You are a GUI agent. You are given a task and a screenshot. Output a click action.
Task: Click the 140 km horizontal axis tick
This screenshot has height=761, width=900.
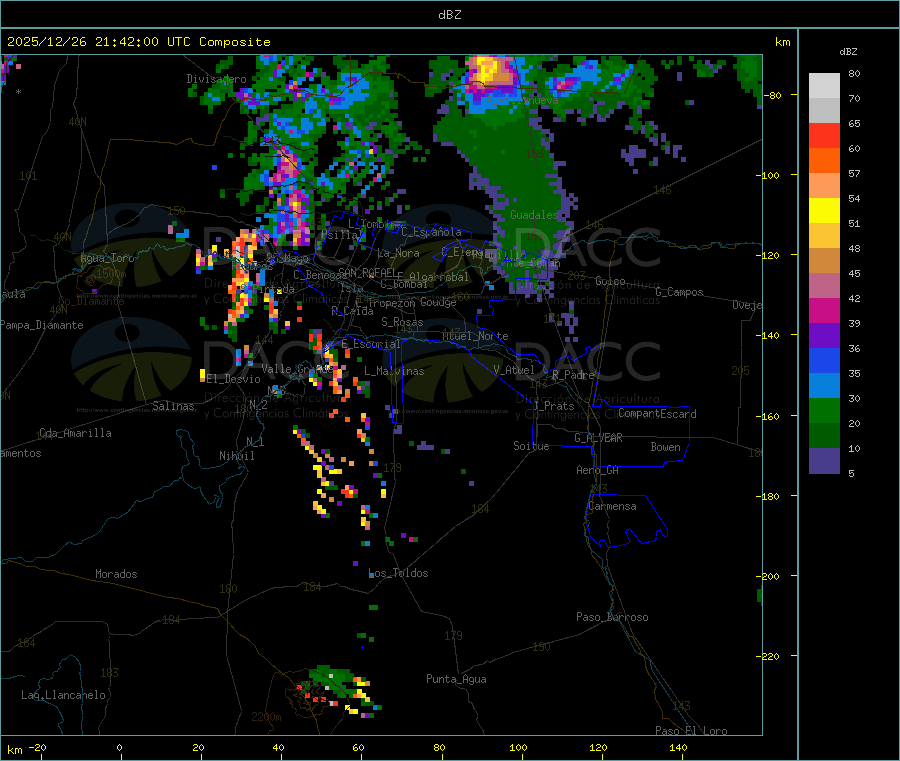[678, 747]
